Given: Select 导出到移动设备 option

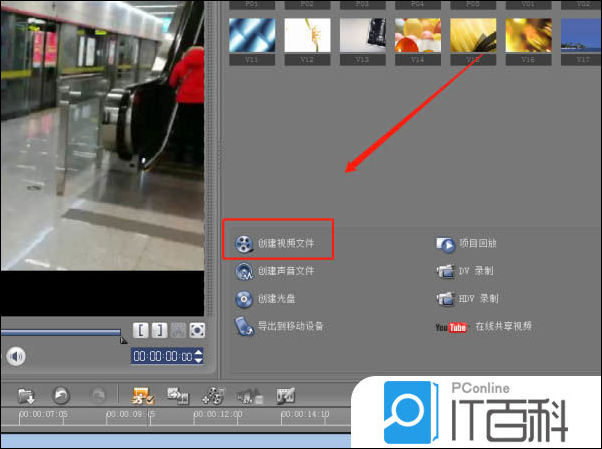Looking at the screenshot, I should [x=291, y=326].
